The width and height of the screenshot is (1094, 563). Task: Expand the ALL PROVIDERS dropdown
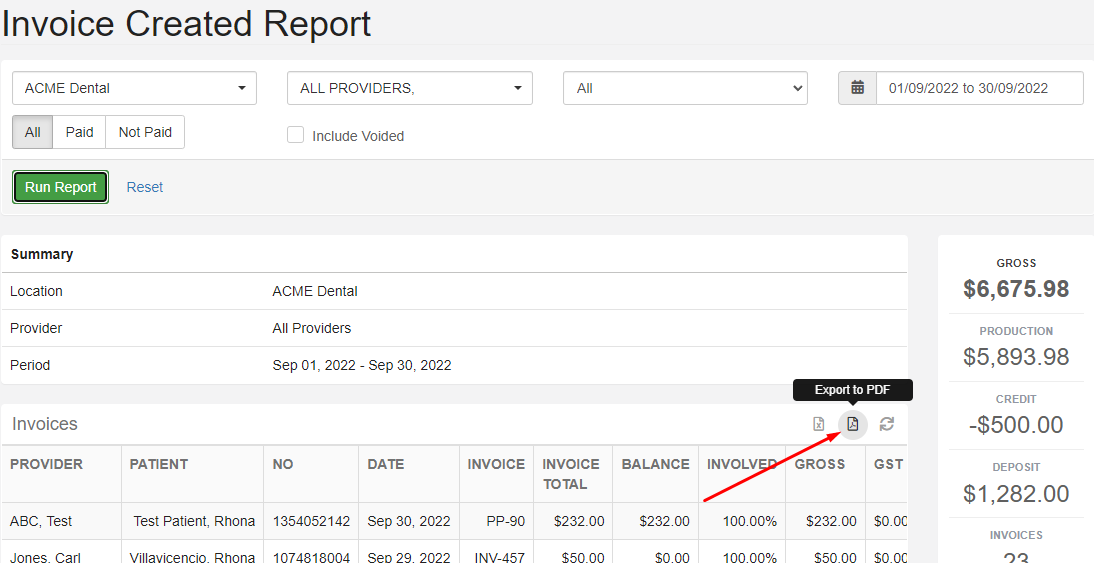click(410, 88)
